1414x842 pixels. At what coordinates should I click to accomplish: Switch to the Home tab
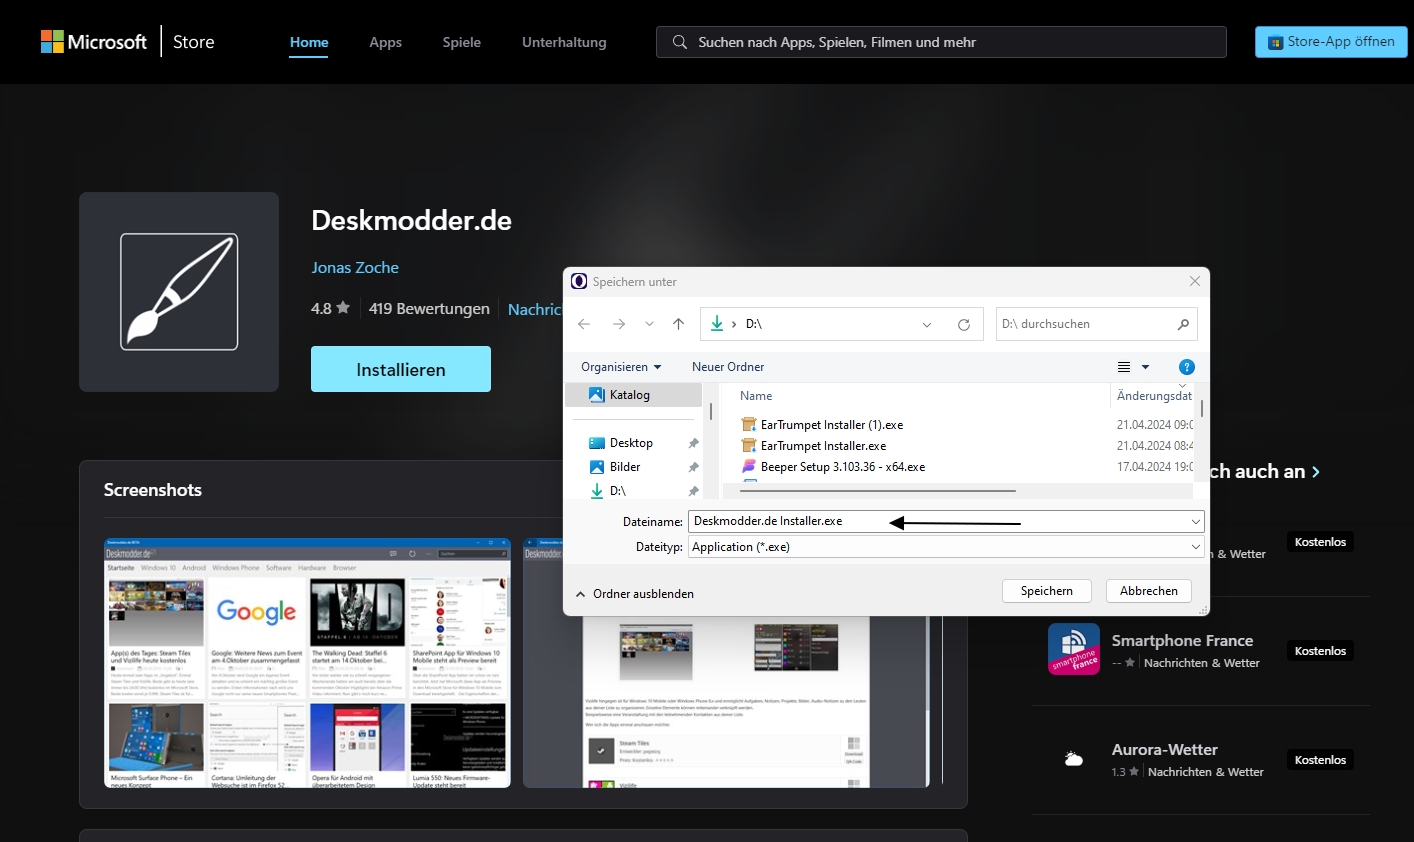click(x=309, y=42)
